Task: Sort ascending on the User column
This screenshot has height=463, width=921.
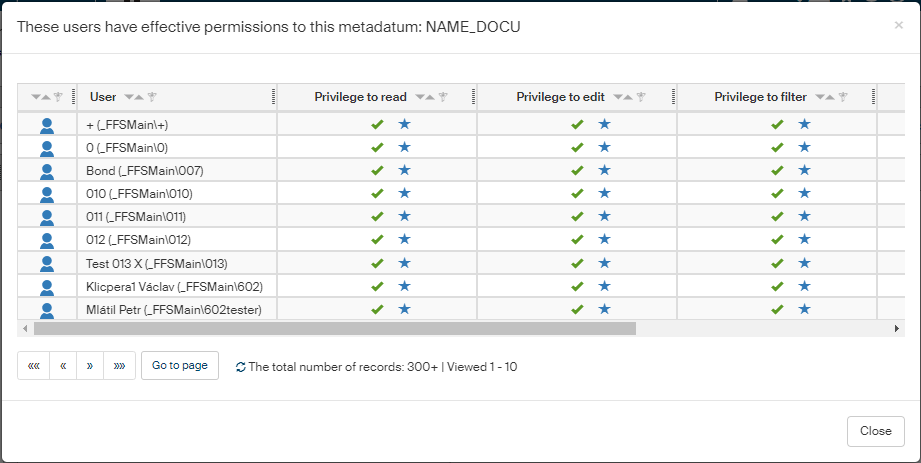Action: click(x=138, y=97)
